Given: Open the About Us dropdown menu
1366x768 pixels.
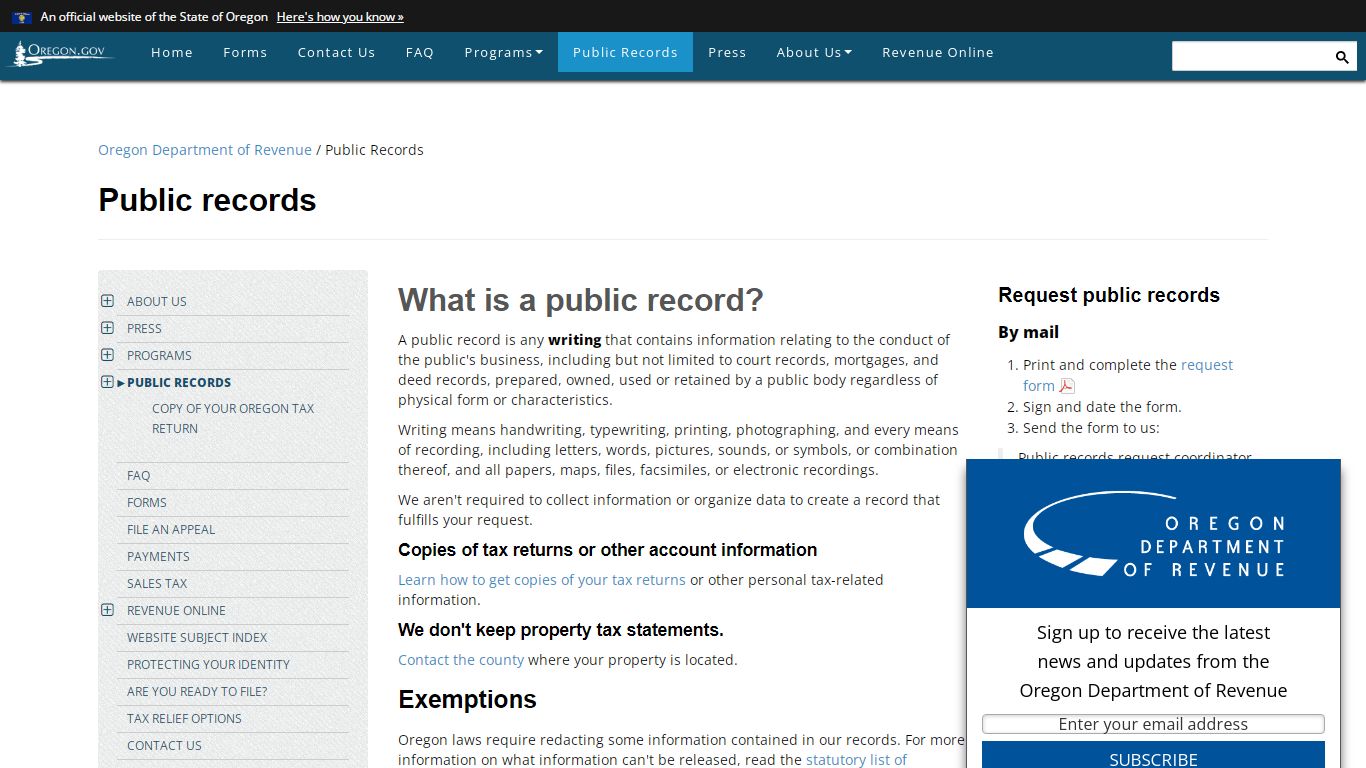Looking at the screenshot, I should point(814,52).
